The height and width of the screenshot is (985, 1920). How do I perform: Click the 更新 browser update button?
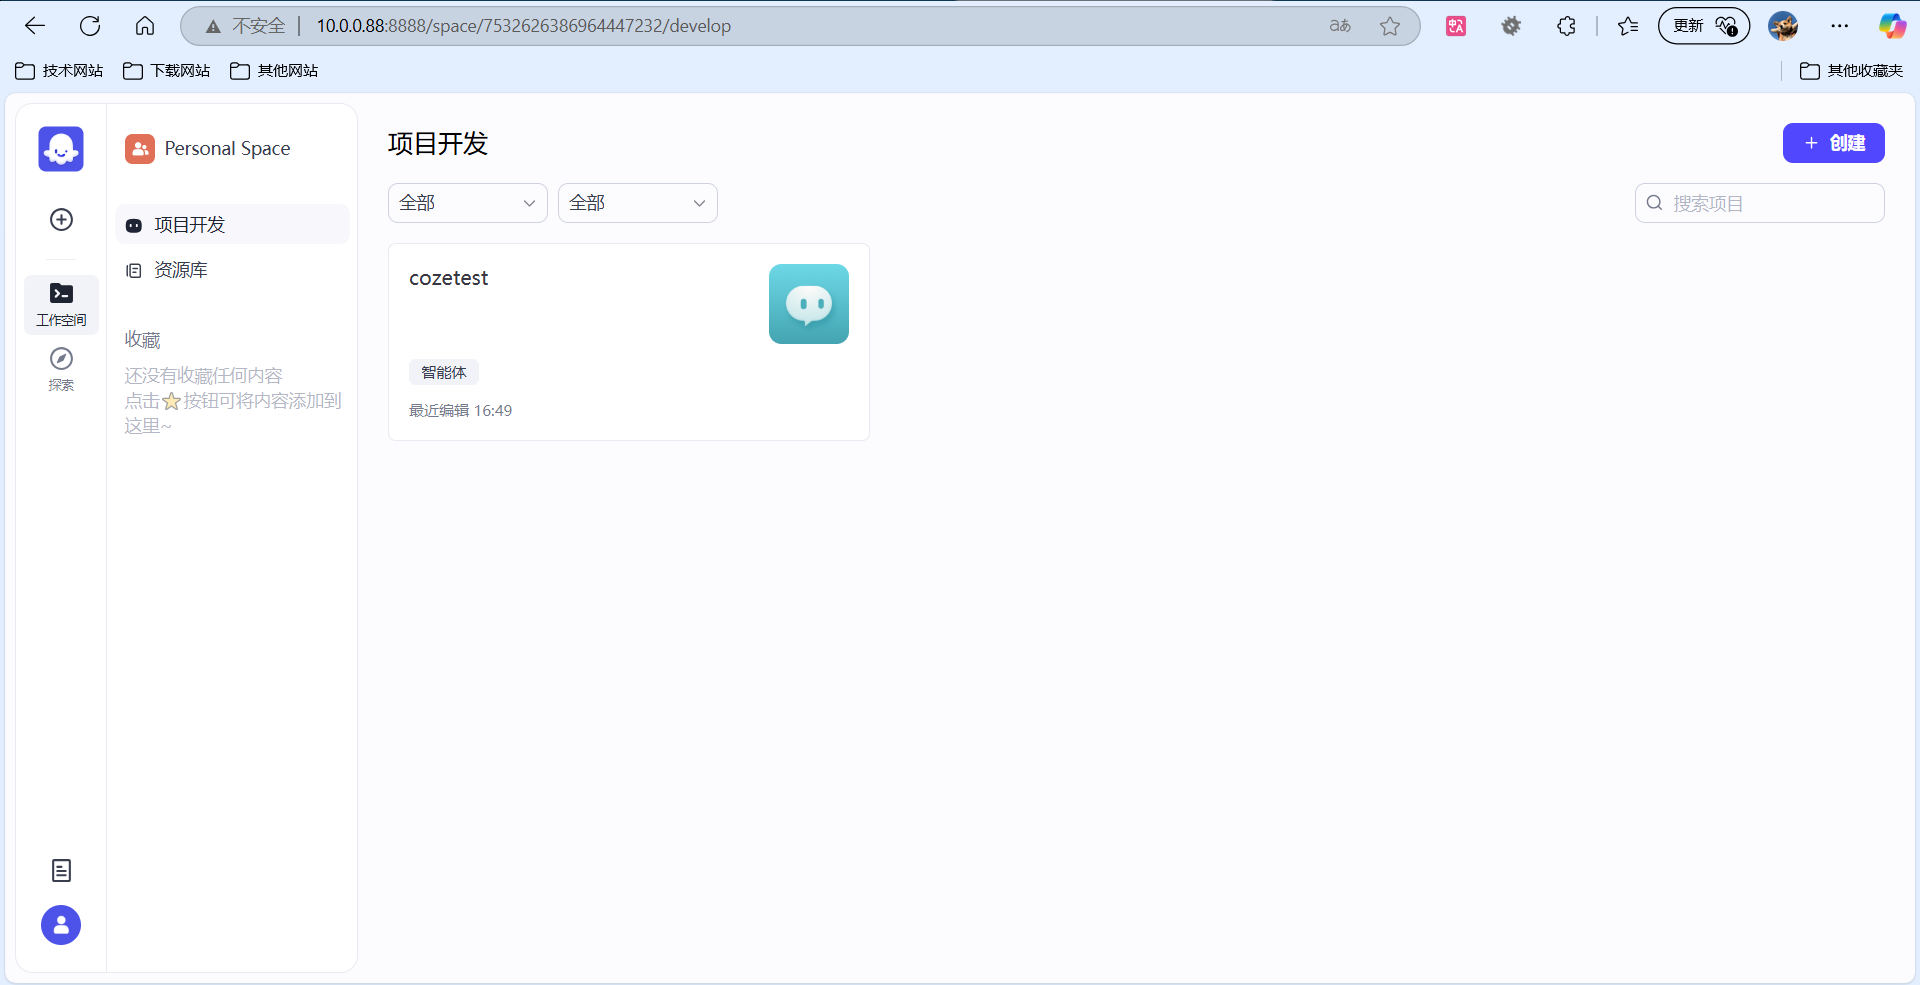[1703, 26]
